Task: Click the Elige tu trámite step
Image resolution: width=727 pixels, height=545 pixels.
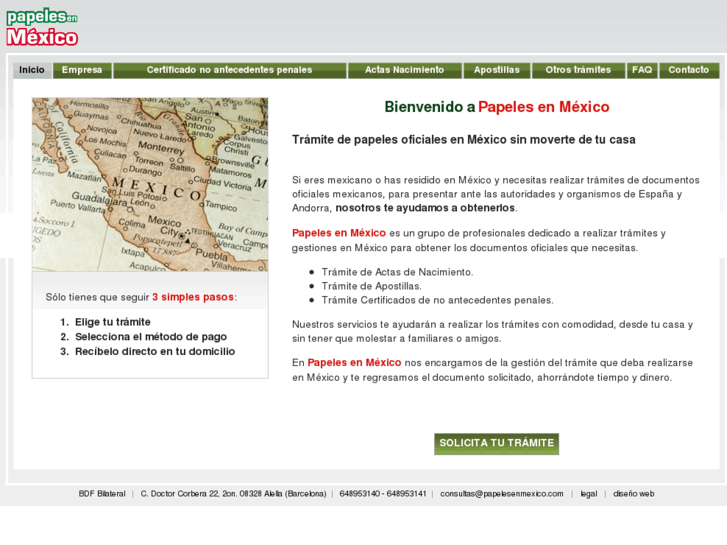Action: coord(112,322)
